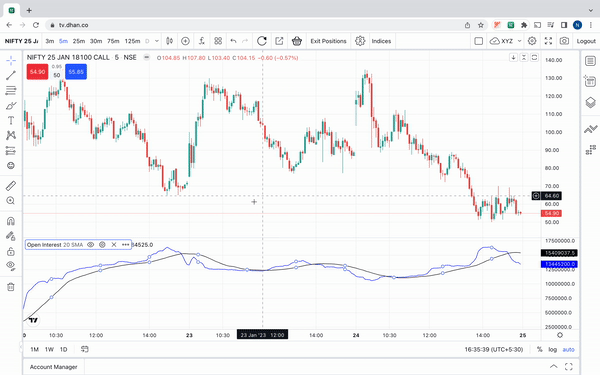Undo the last chart action
Viewport: 600px width, 375px height.
tap(233, 41)
